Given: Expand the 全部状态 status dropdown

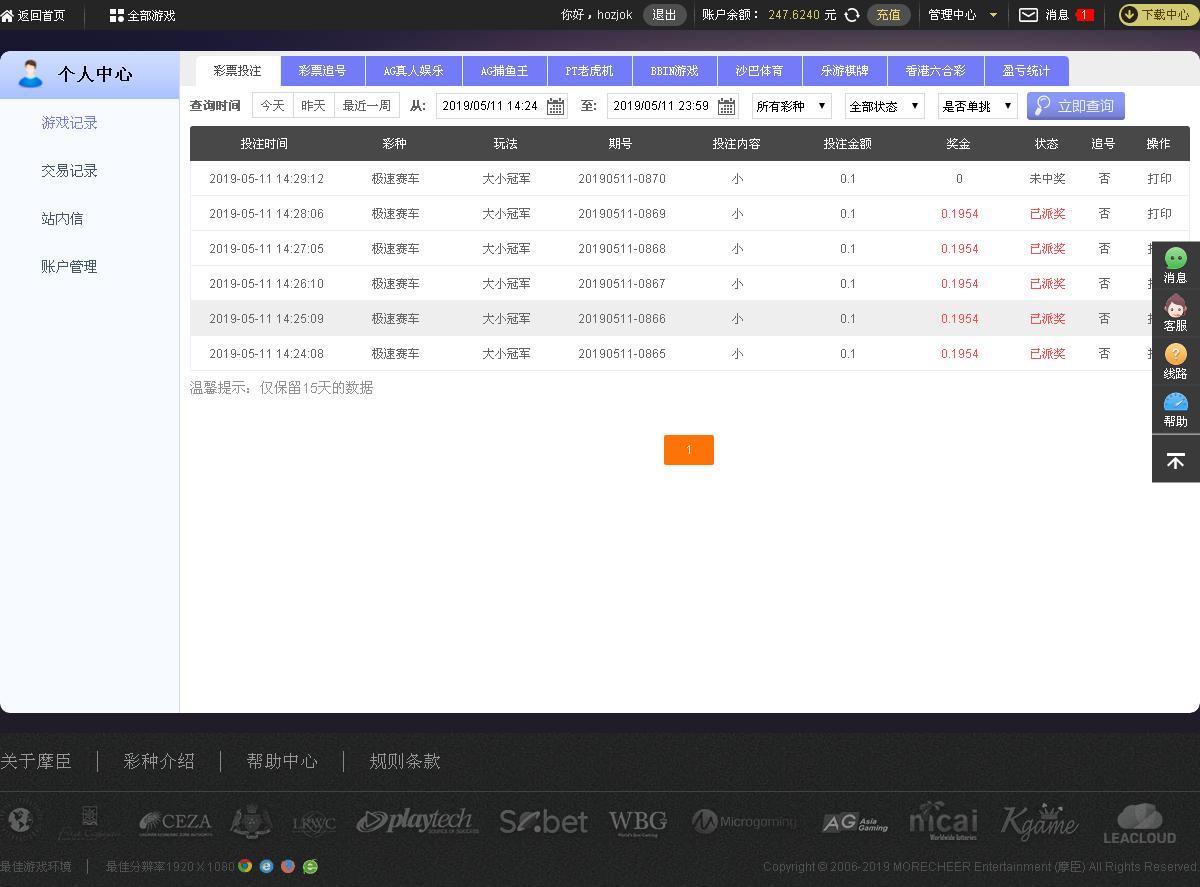Looking at the screenshot, I should point(884,106).
